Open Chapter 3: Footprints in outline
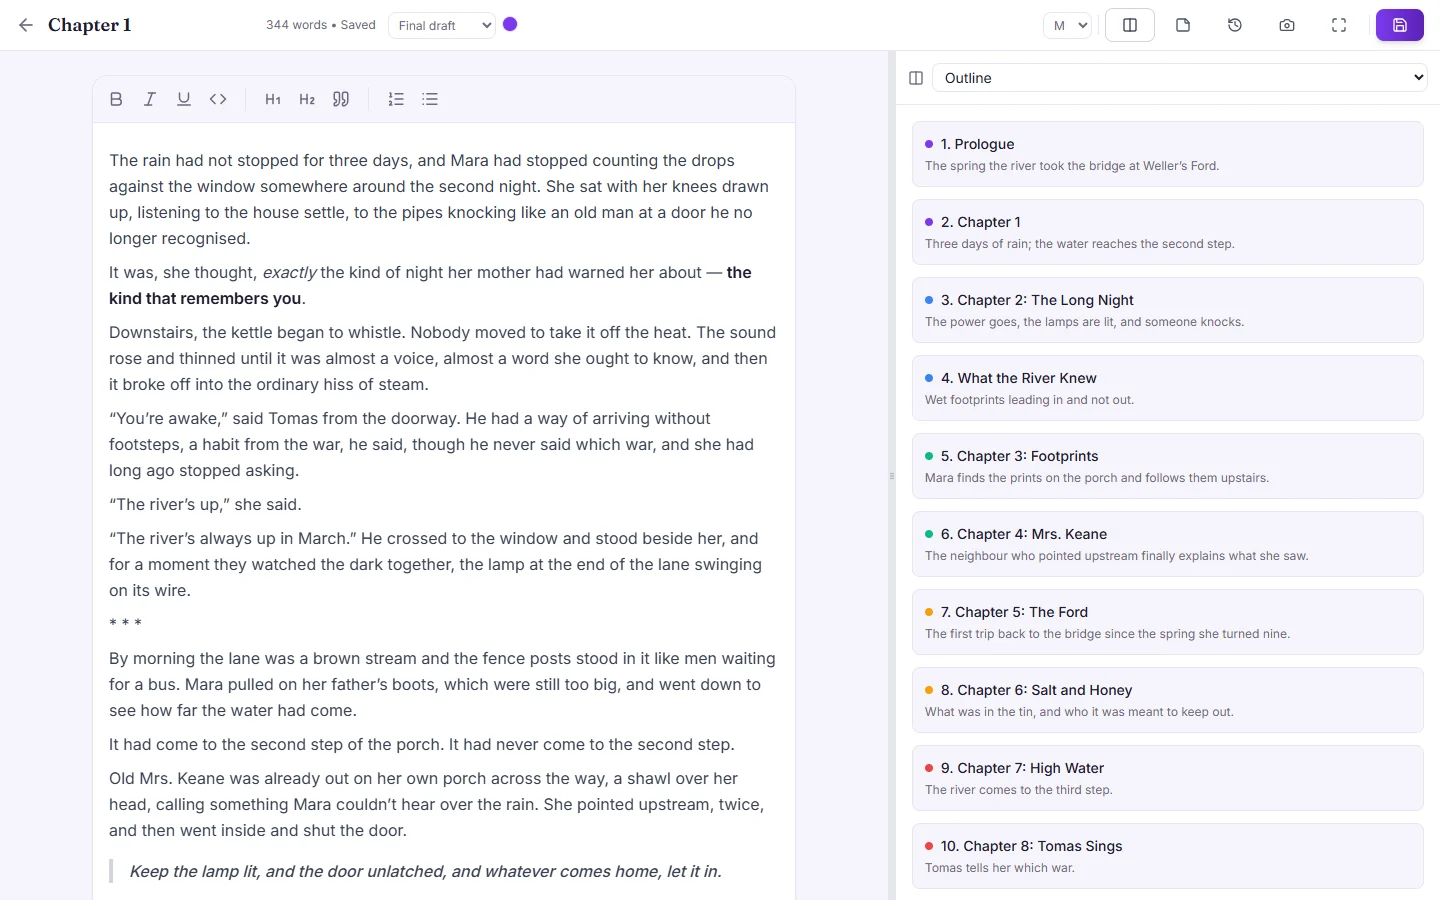This screenshot has height=900, width=1440. pos(1168,466)
